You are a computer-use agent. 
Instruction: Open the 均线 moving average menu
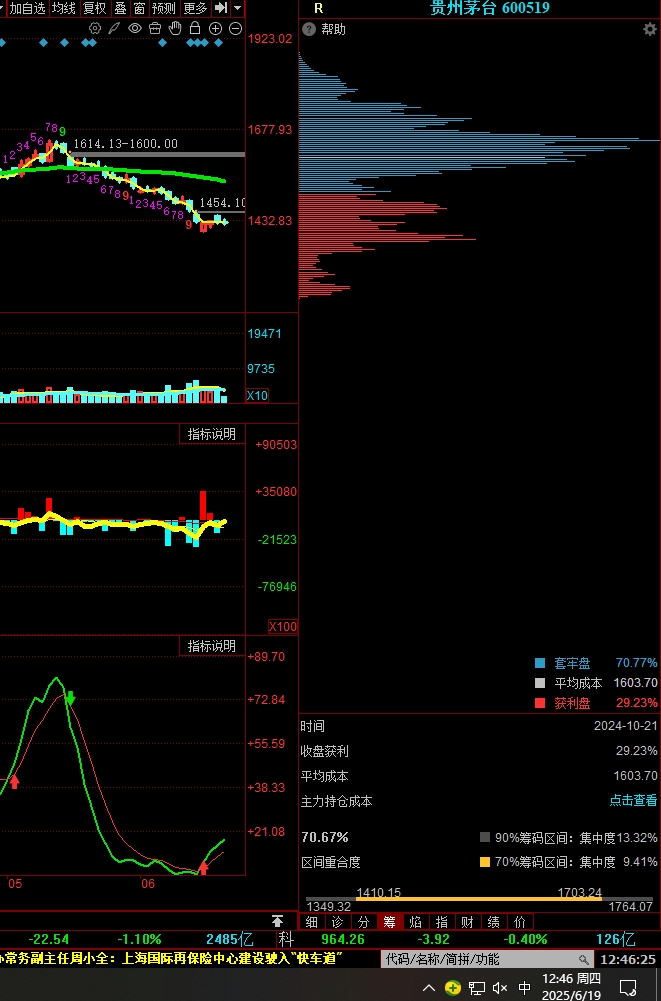[x=64, y=8]
